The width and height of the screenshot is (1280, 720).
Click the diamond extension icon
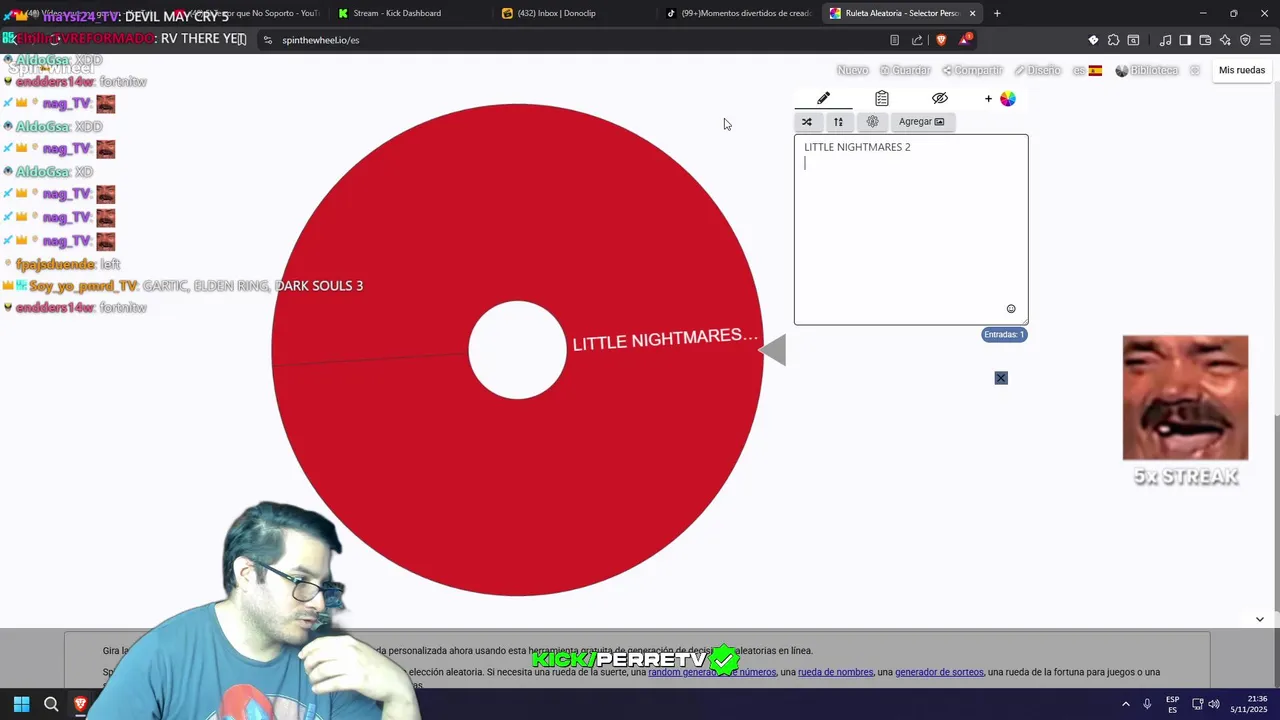pyautogui.click(x=1093, y=40)
